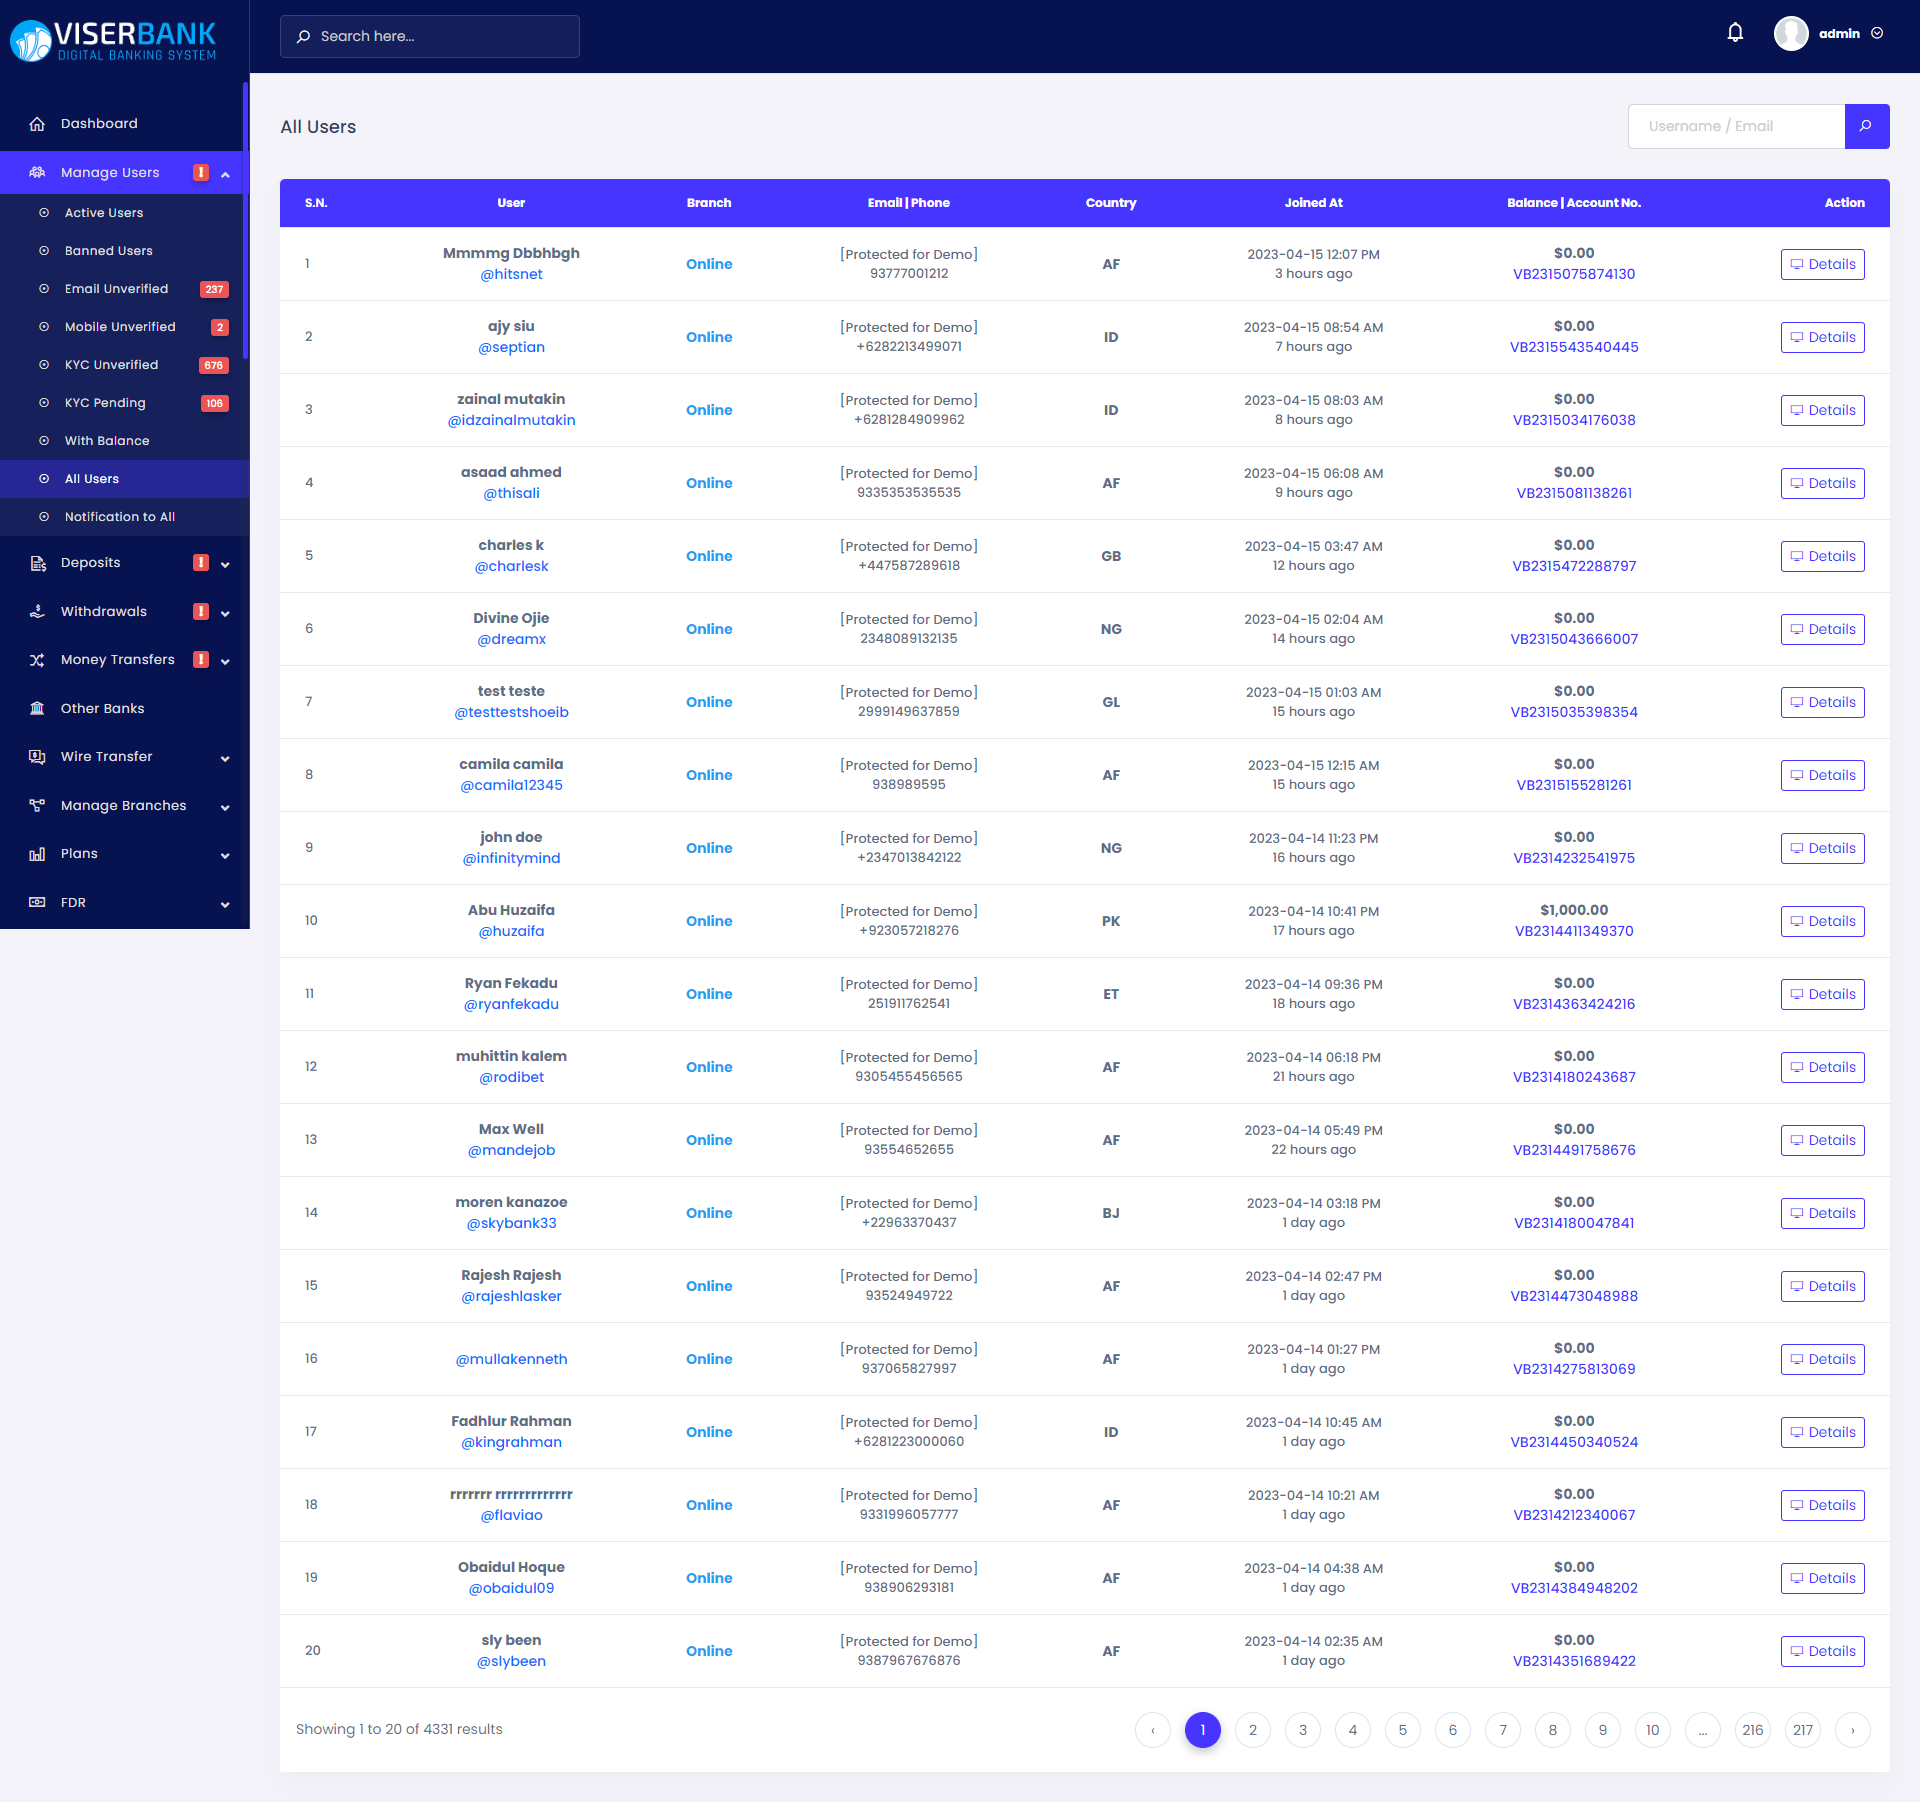Select Email Unverified from sidebar menu
1920x1802 pixels.
click(x=117, y=288)
